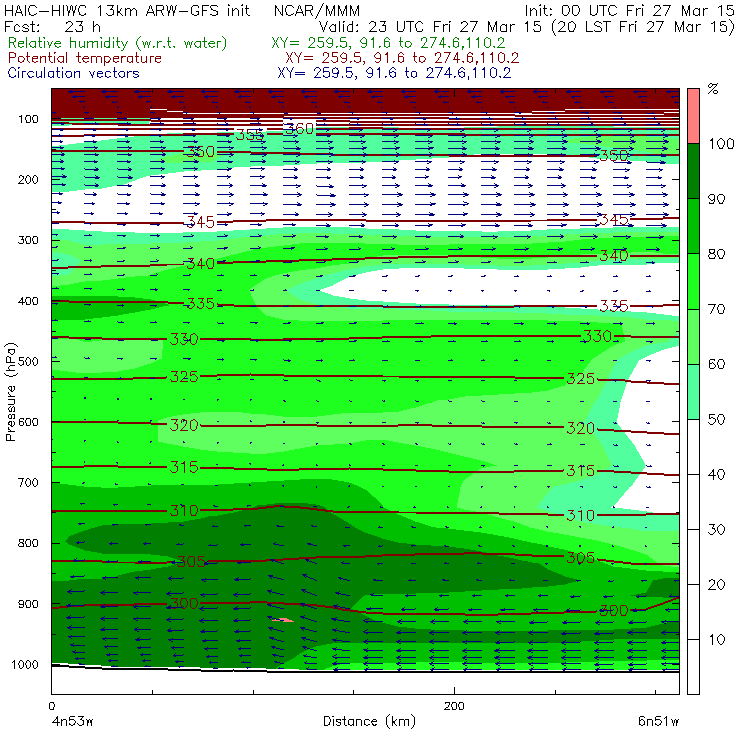Click the "6n51w" end location label
Viewport: 740px width, 740px height.
(658, 721)
